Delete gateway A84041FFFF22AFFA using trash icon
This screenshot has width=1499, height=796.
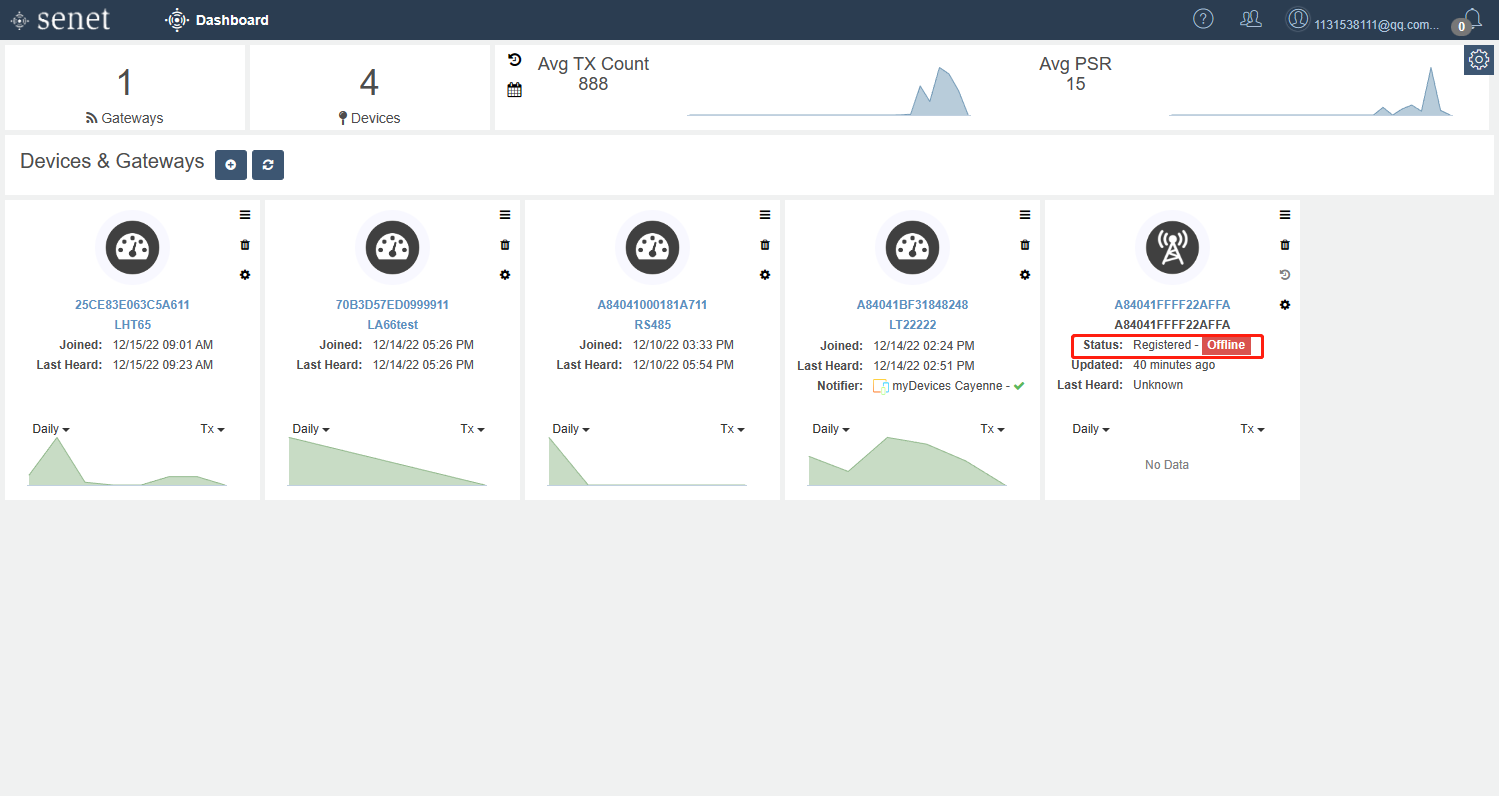(x=1285, y=245)
